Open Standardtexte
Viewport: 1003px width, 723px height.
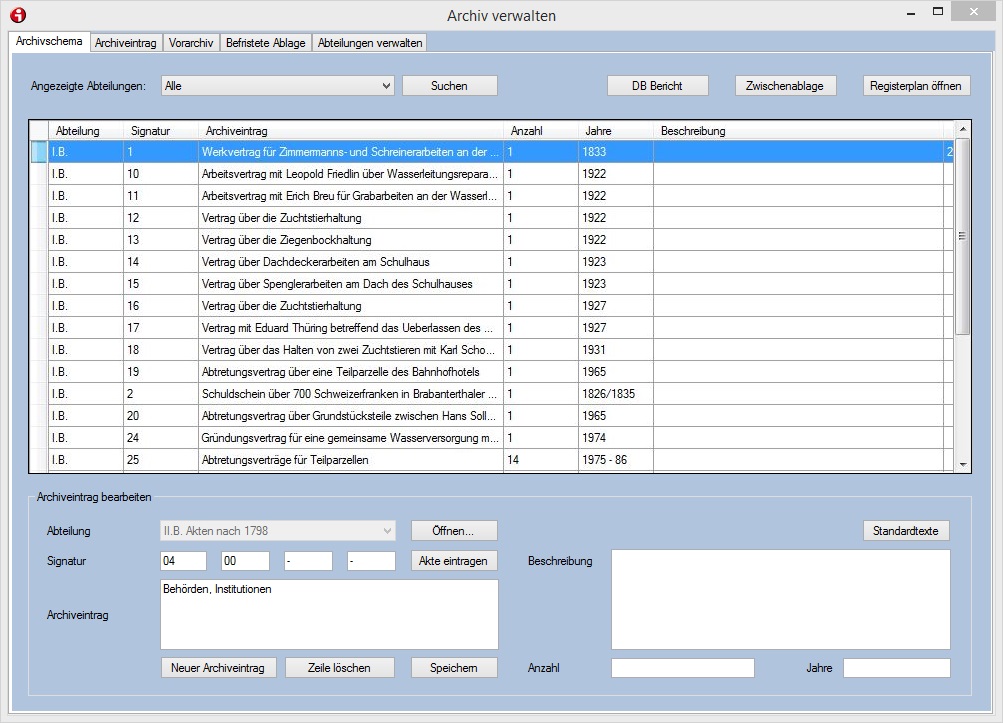click(905, 531)
